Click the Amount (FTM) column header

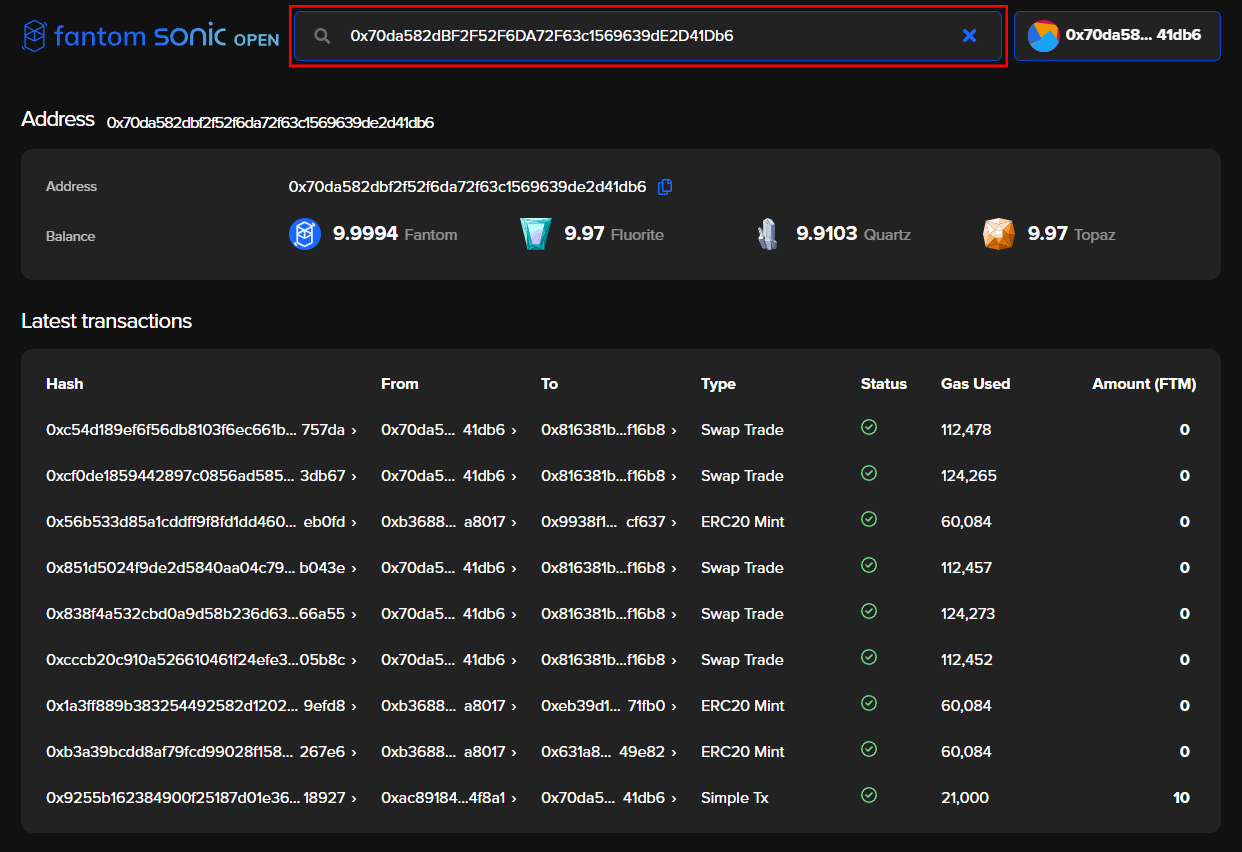pyautogui.click(x=1144, y=384)
